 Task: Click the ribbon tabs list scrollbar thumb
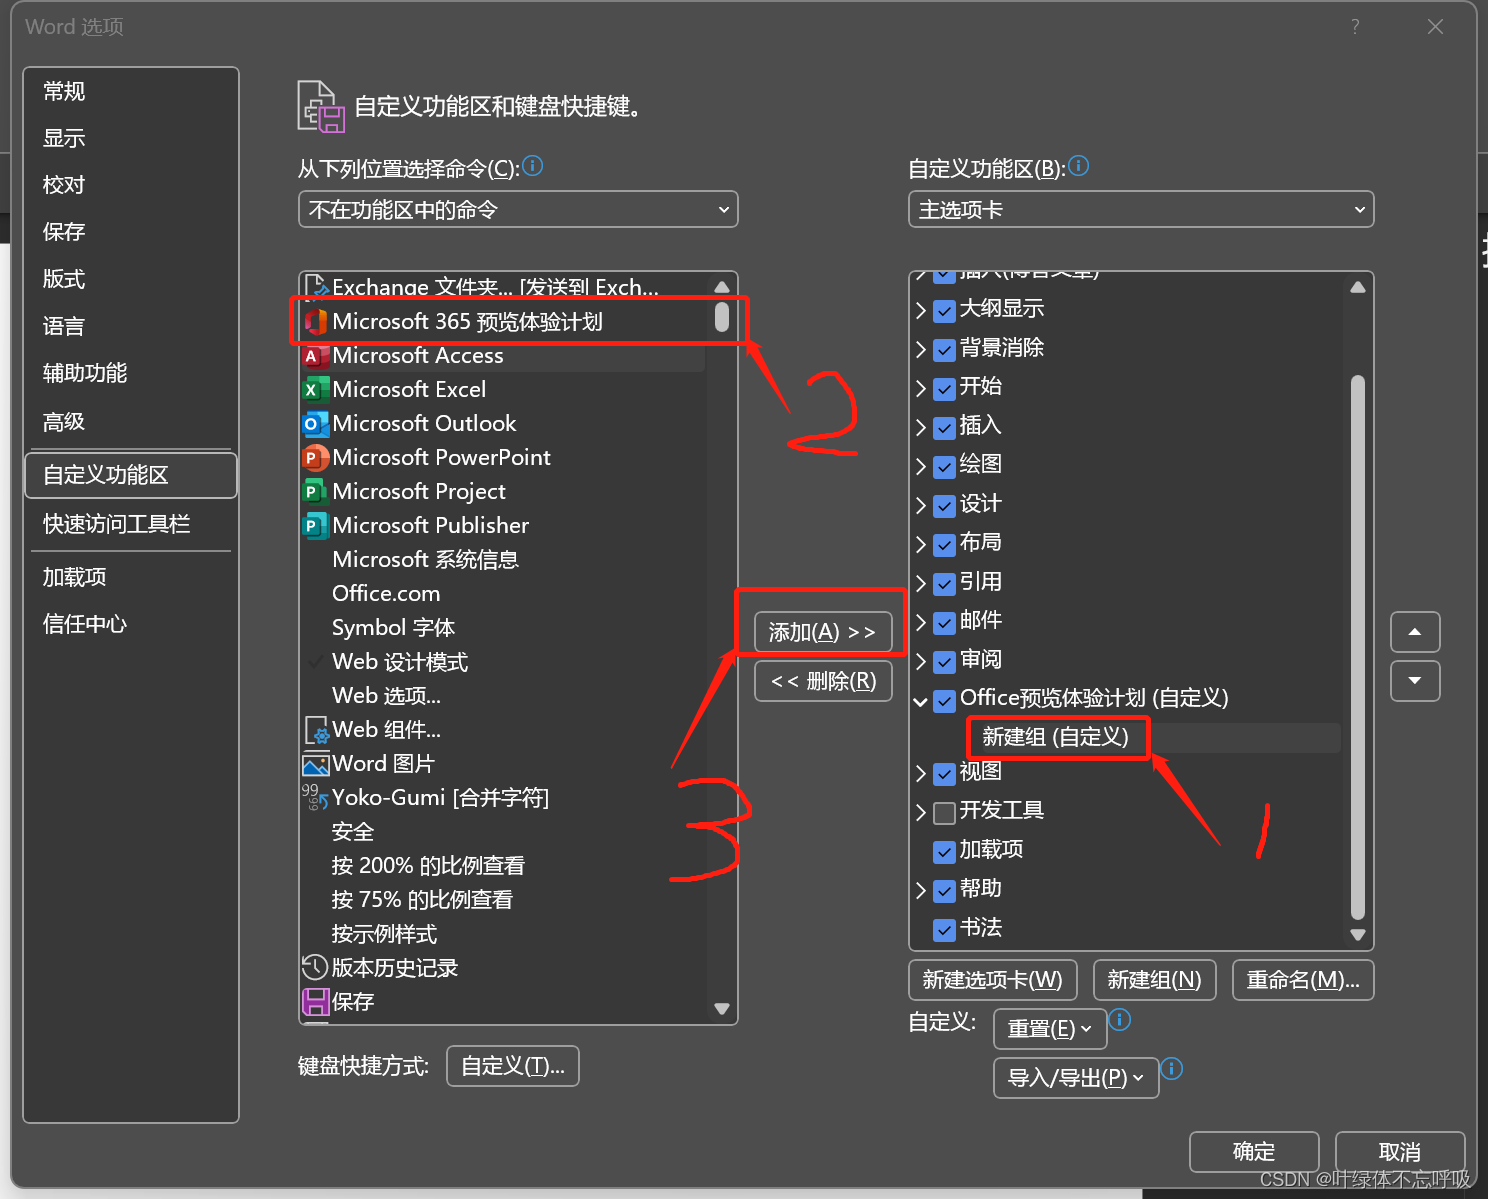1358,647
